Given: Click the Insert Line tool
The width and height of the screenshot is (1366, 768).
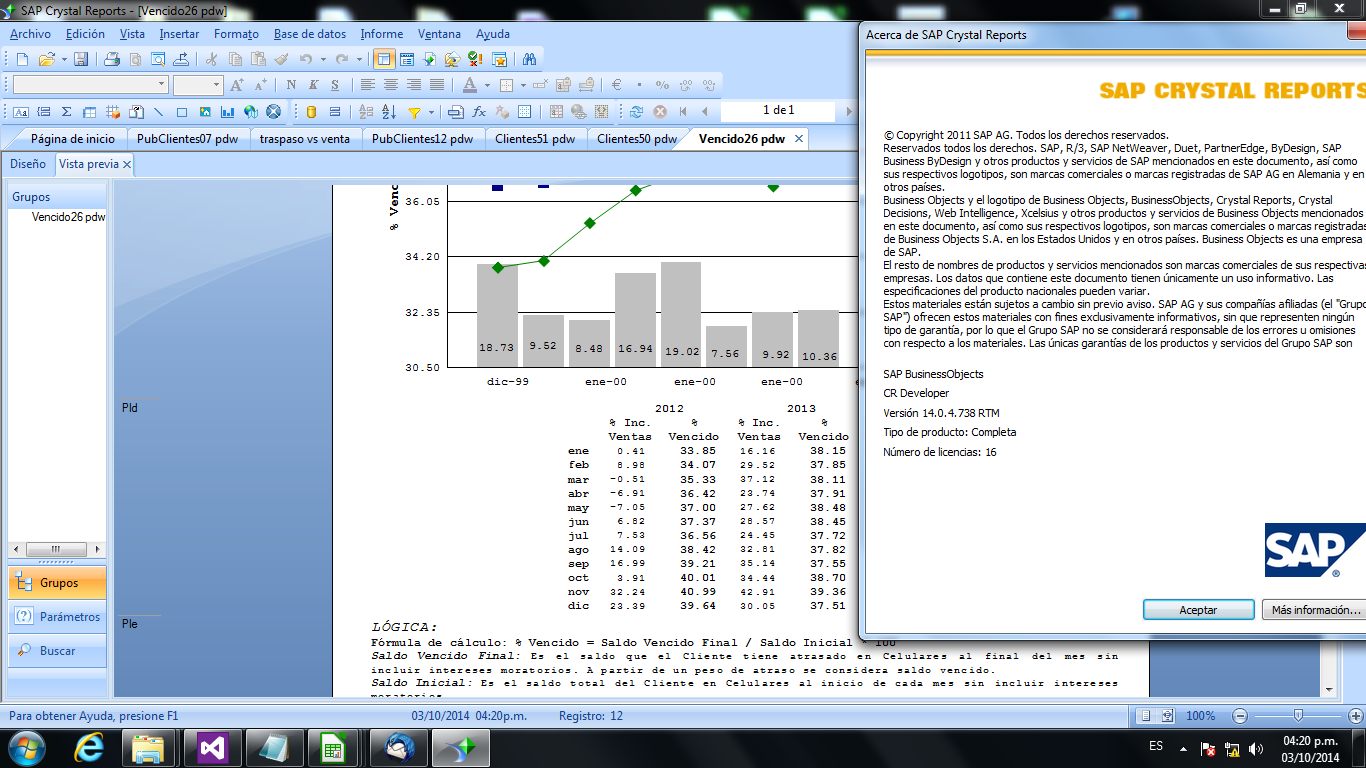Looking at the screenshot, I should (158, 112).
